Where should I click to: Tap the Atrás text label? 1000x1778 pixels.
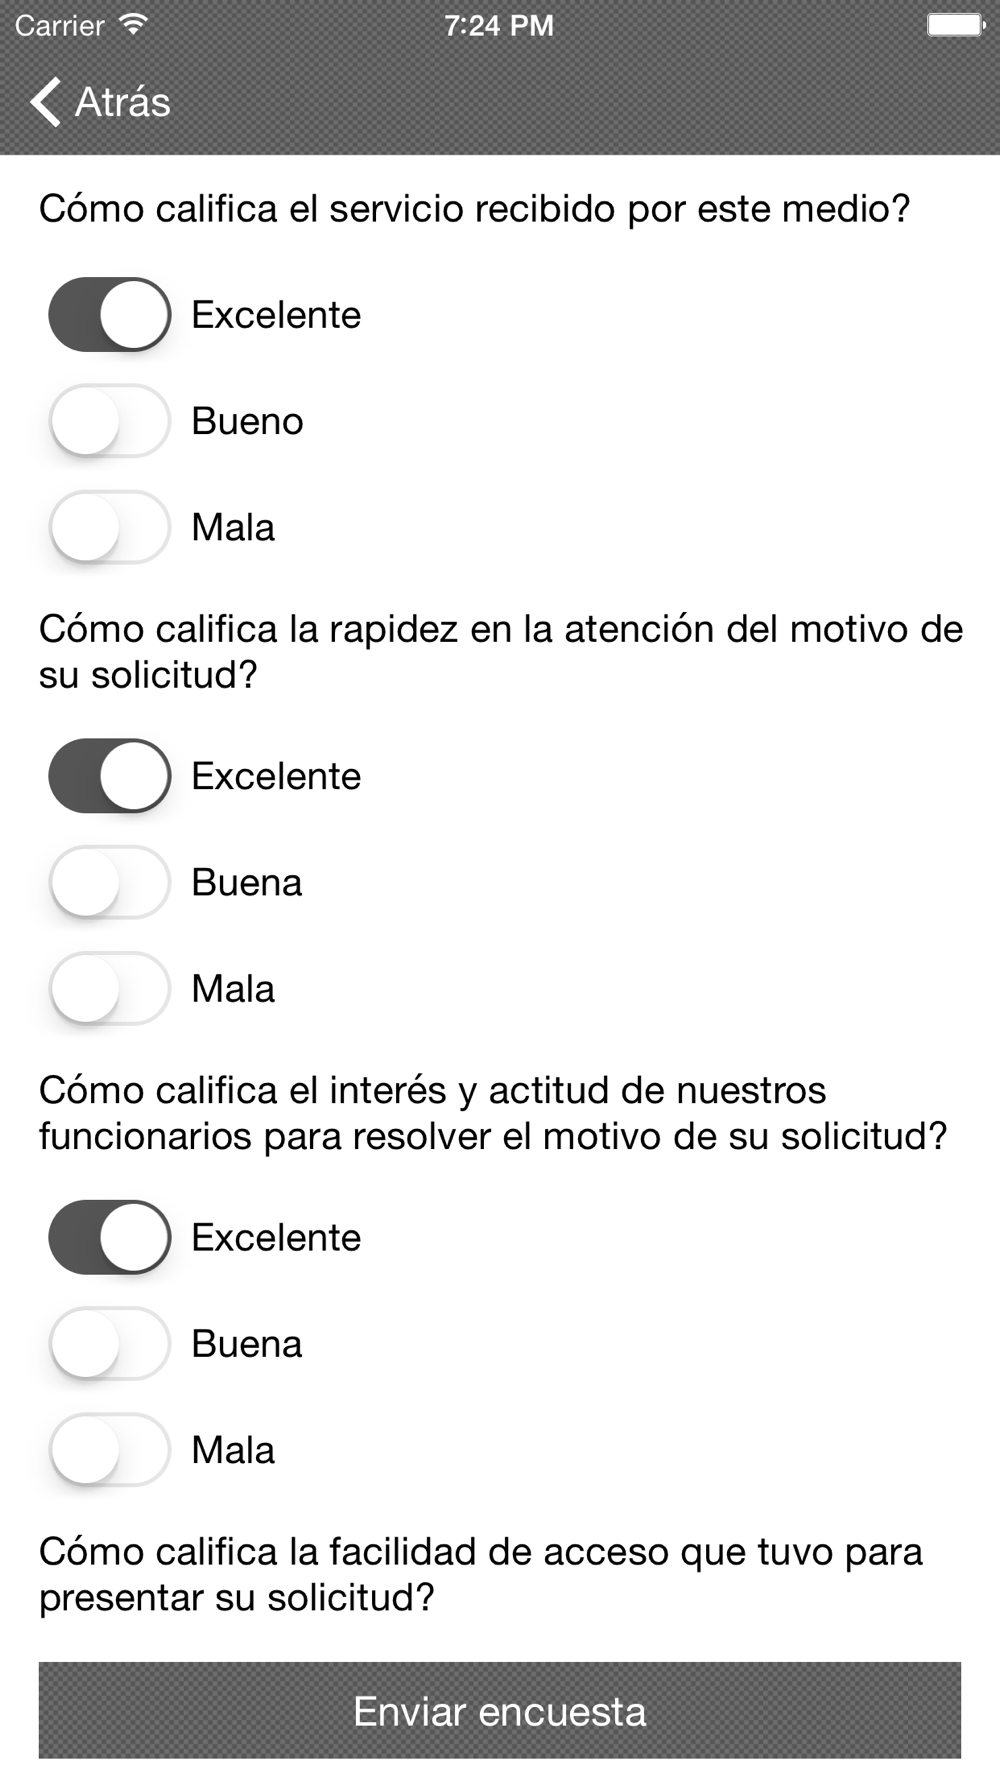pos(123,102)
